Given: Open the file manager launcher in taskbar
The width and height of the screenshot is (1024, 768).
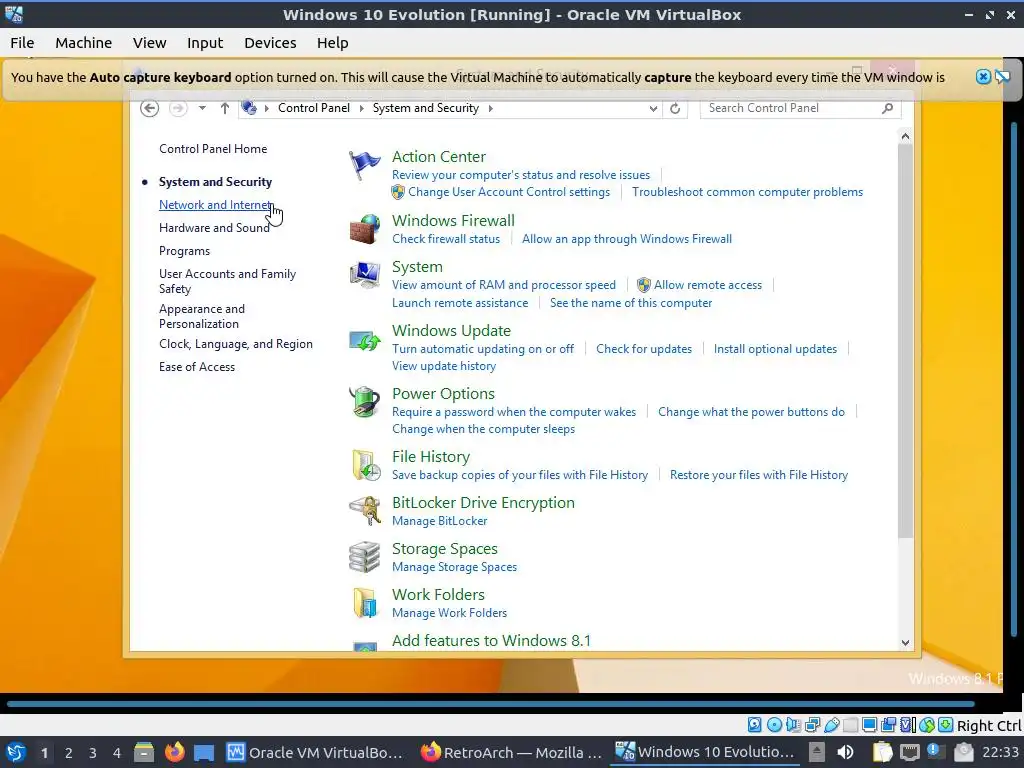Looking at the screenshot, I should click(144, 752).
